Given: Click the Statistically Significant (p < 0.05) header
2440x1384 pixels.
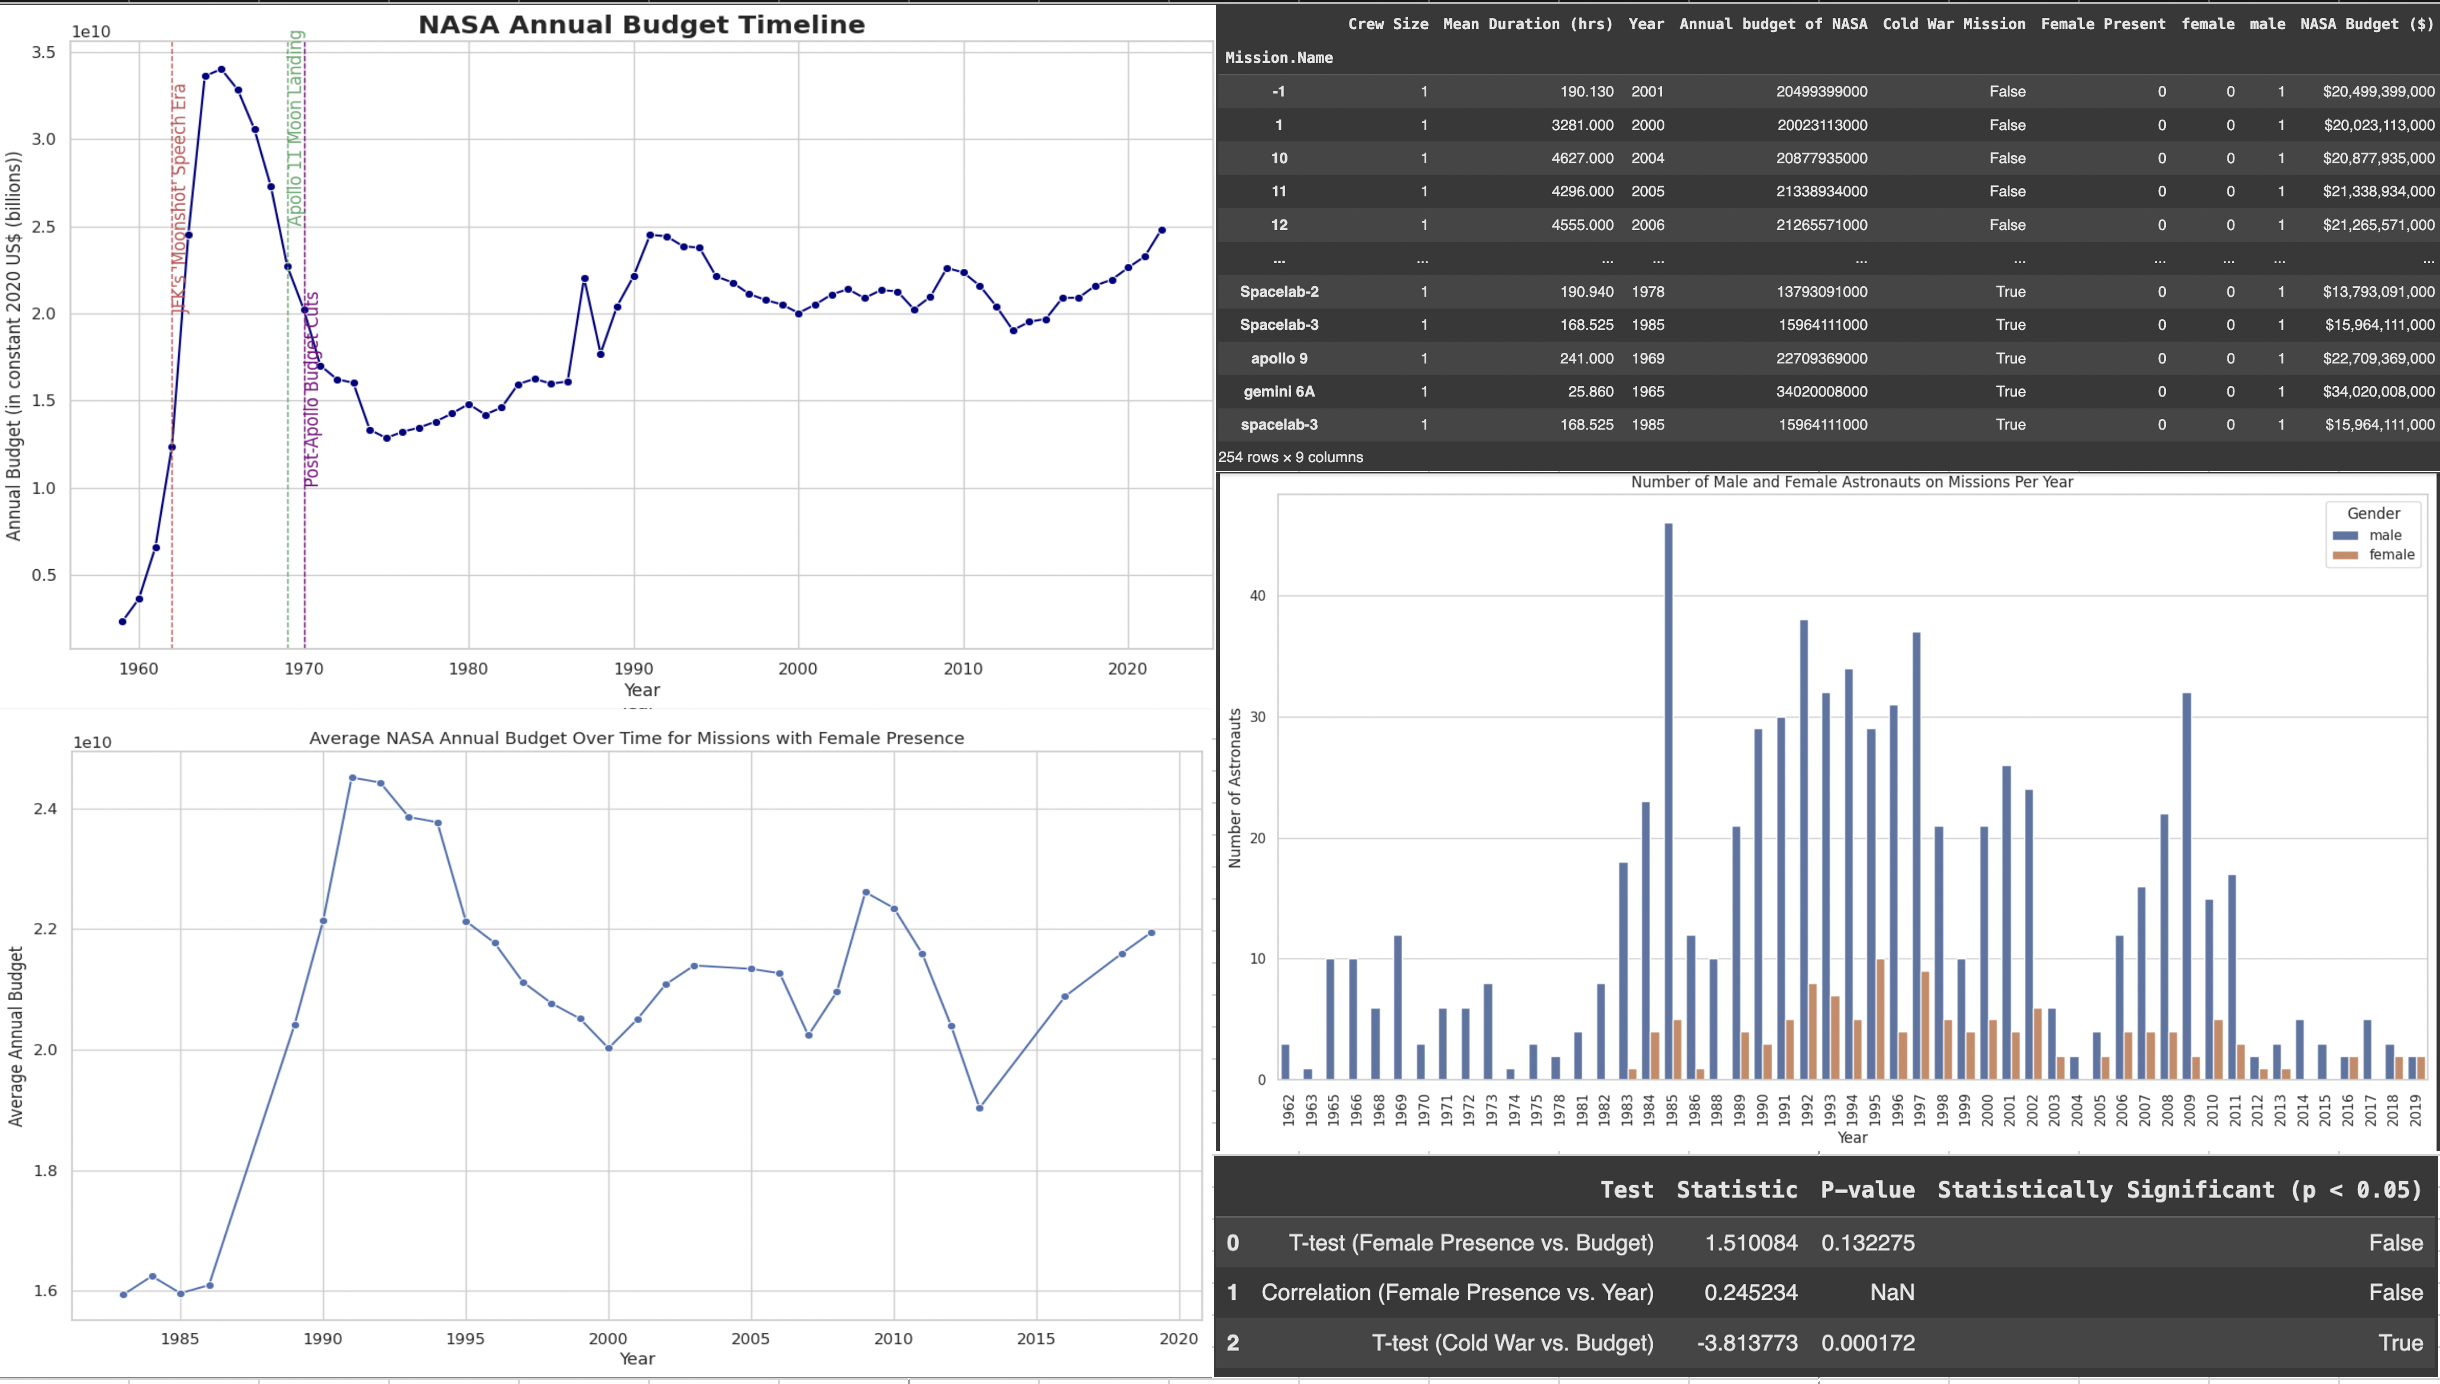Looking at the screenshot, I should pos(2179,1190).
